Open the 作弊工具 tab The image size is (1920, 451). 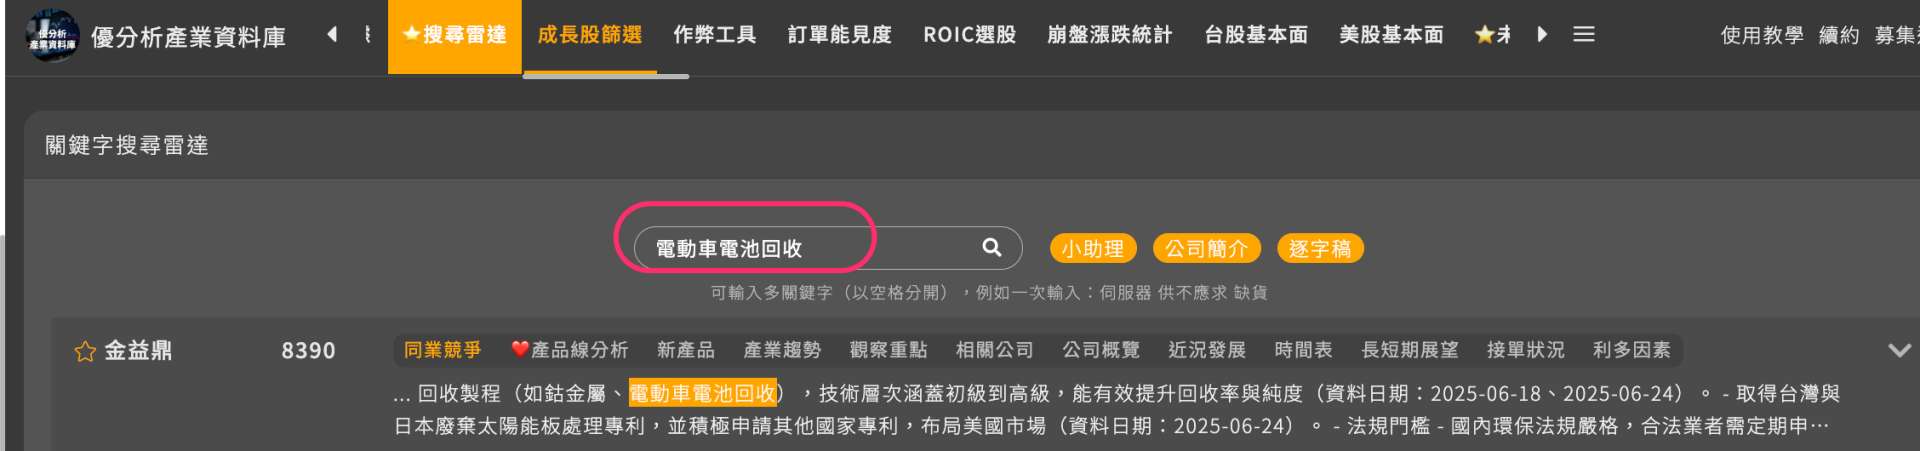[715, 36]
